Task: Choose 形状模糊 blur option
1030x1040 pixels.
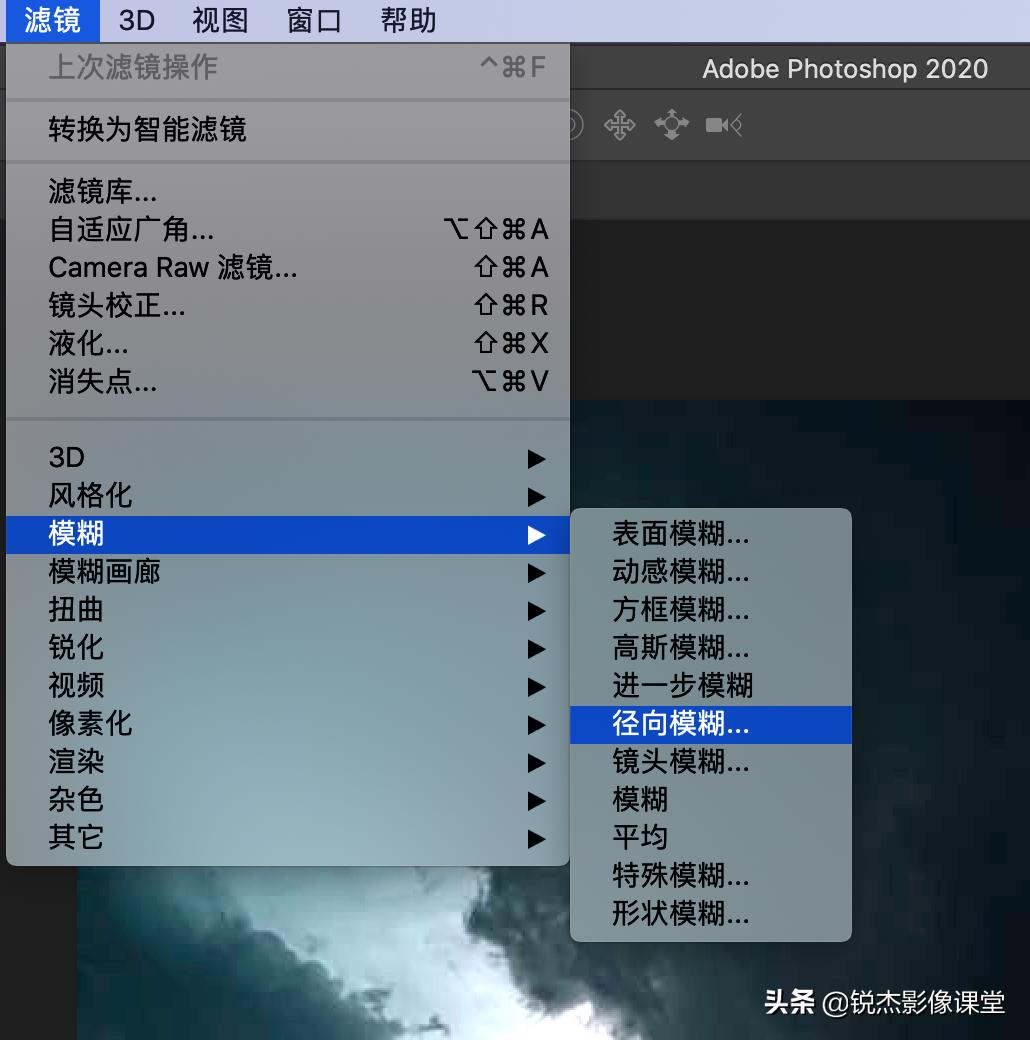Action: click(x=681, y=914)
